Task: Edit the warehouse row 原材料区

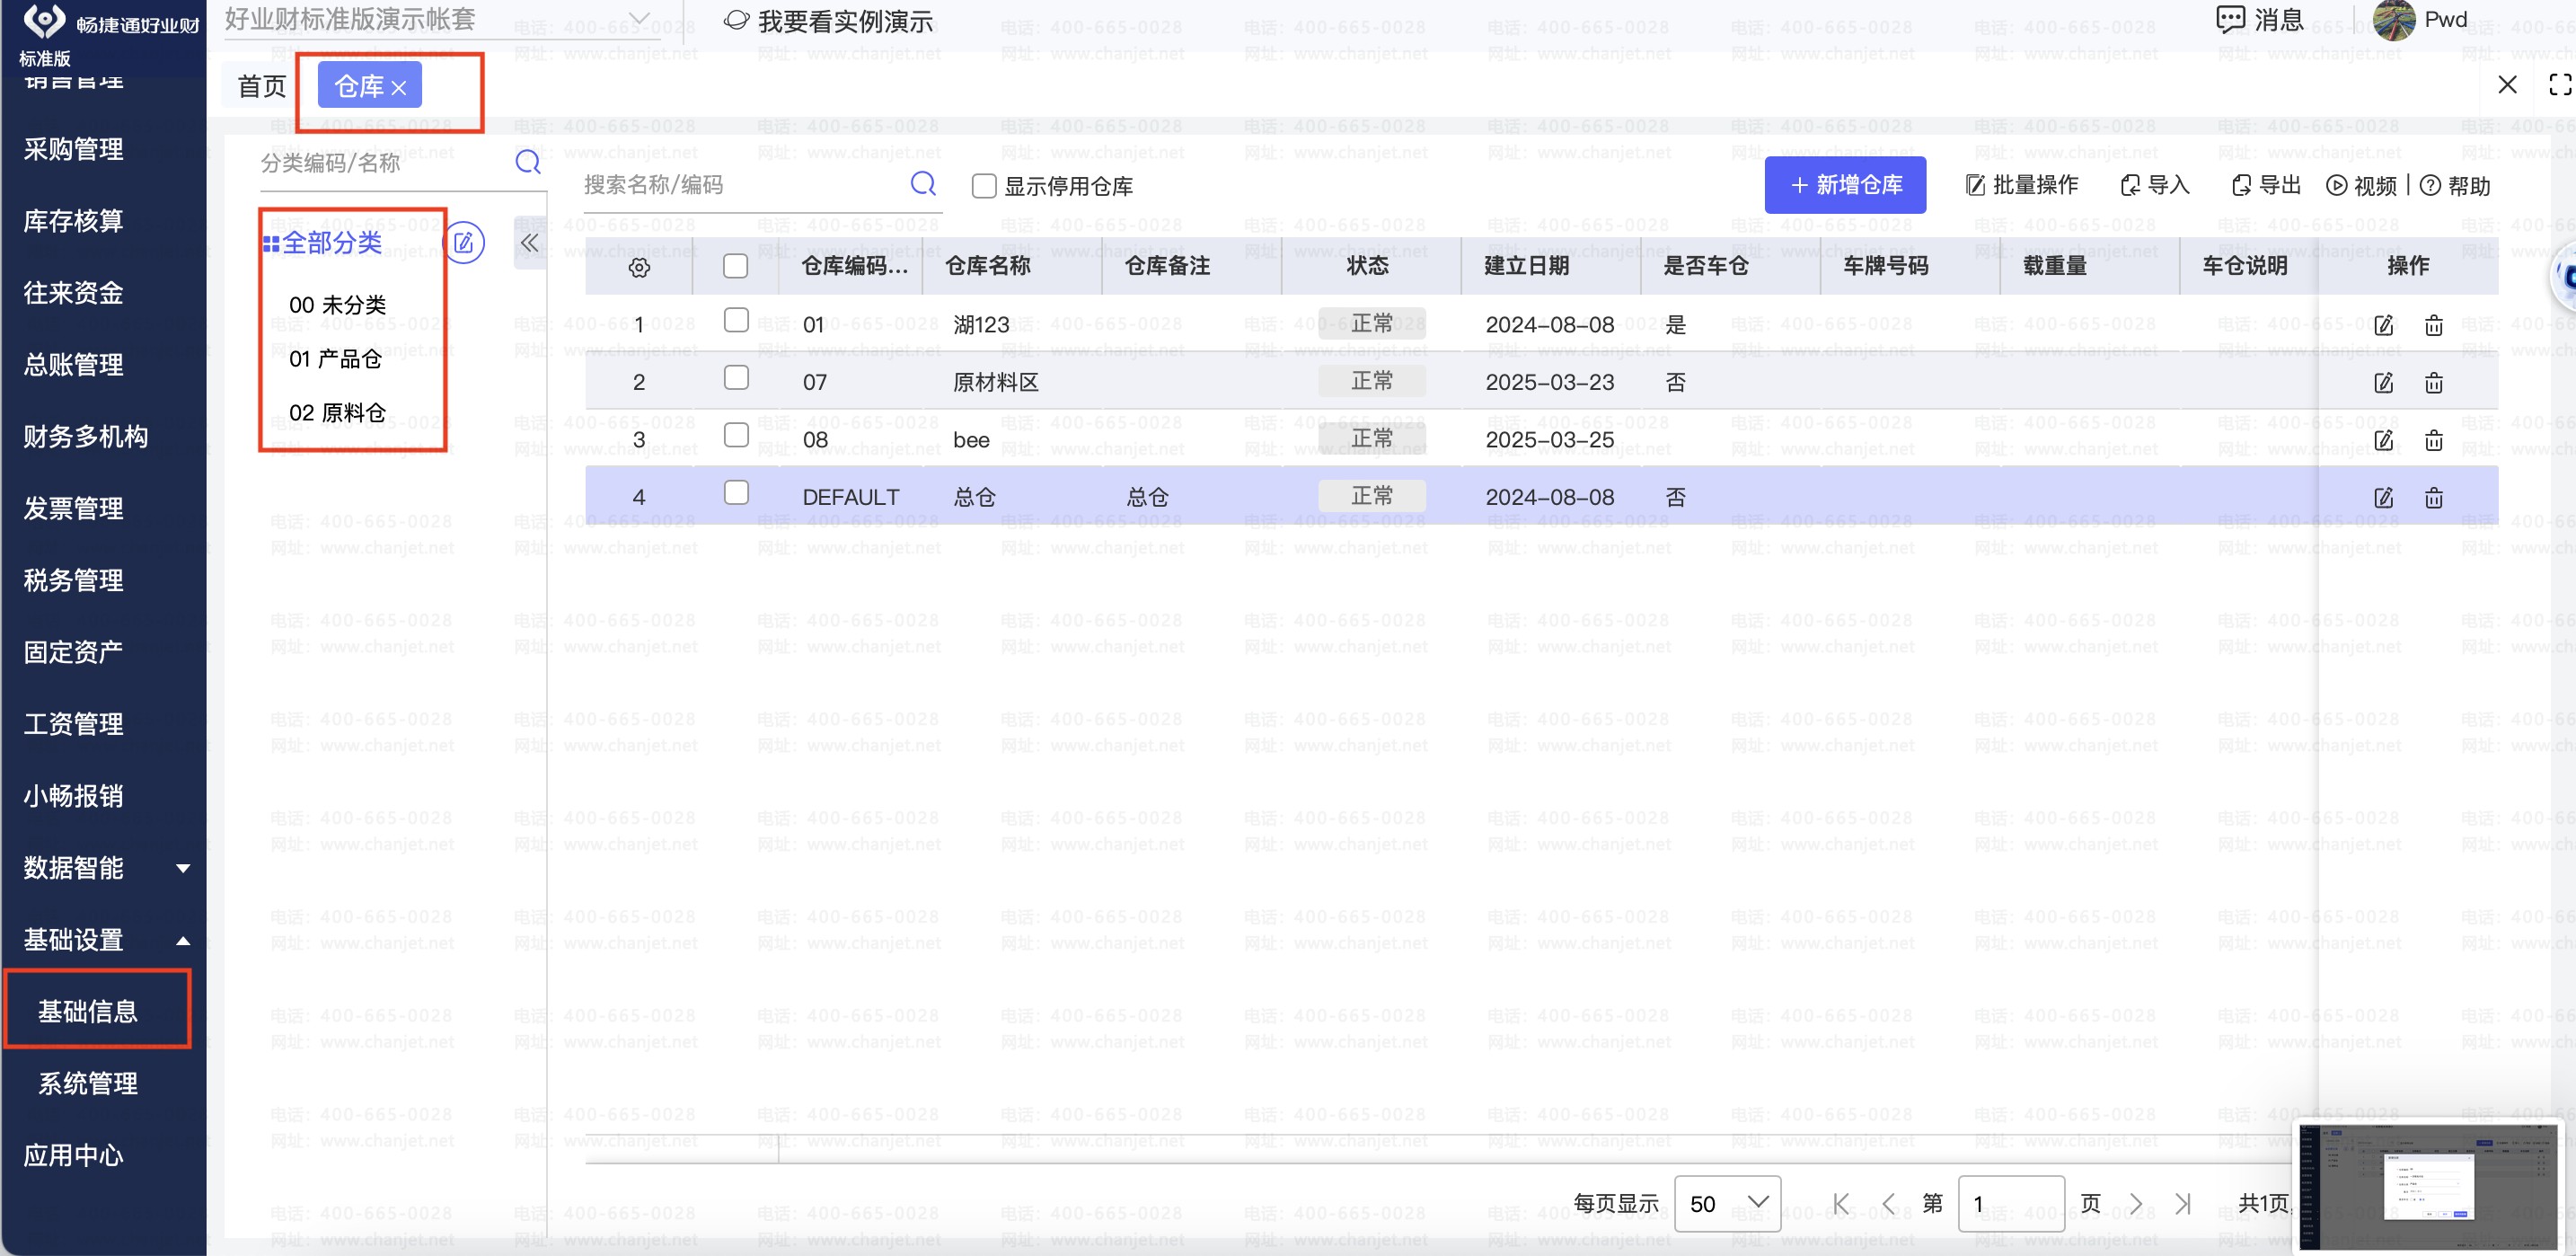Action: coord(2384,383)
